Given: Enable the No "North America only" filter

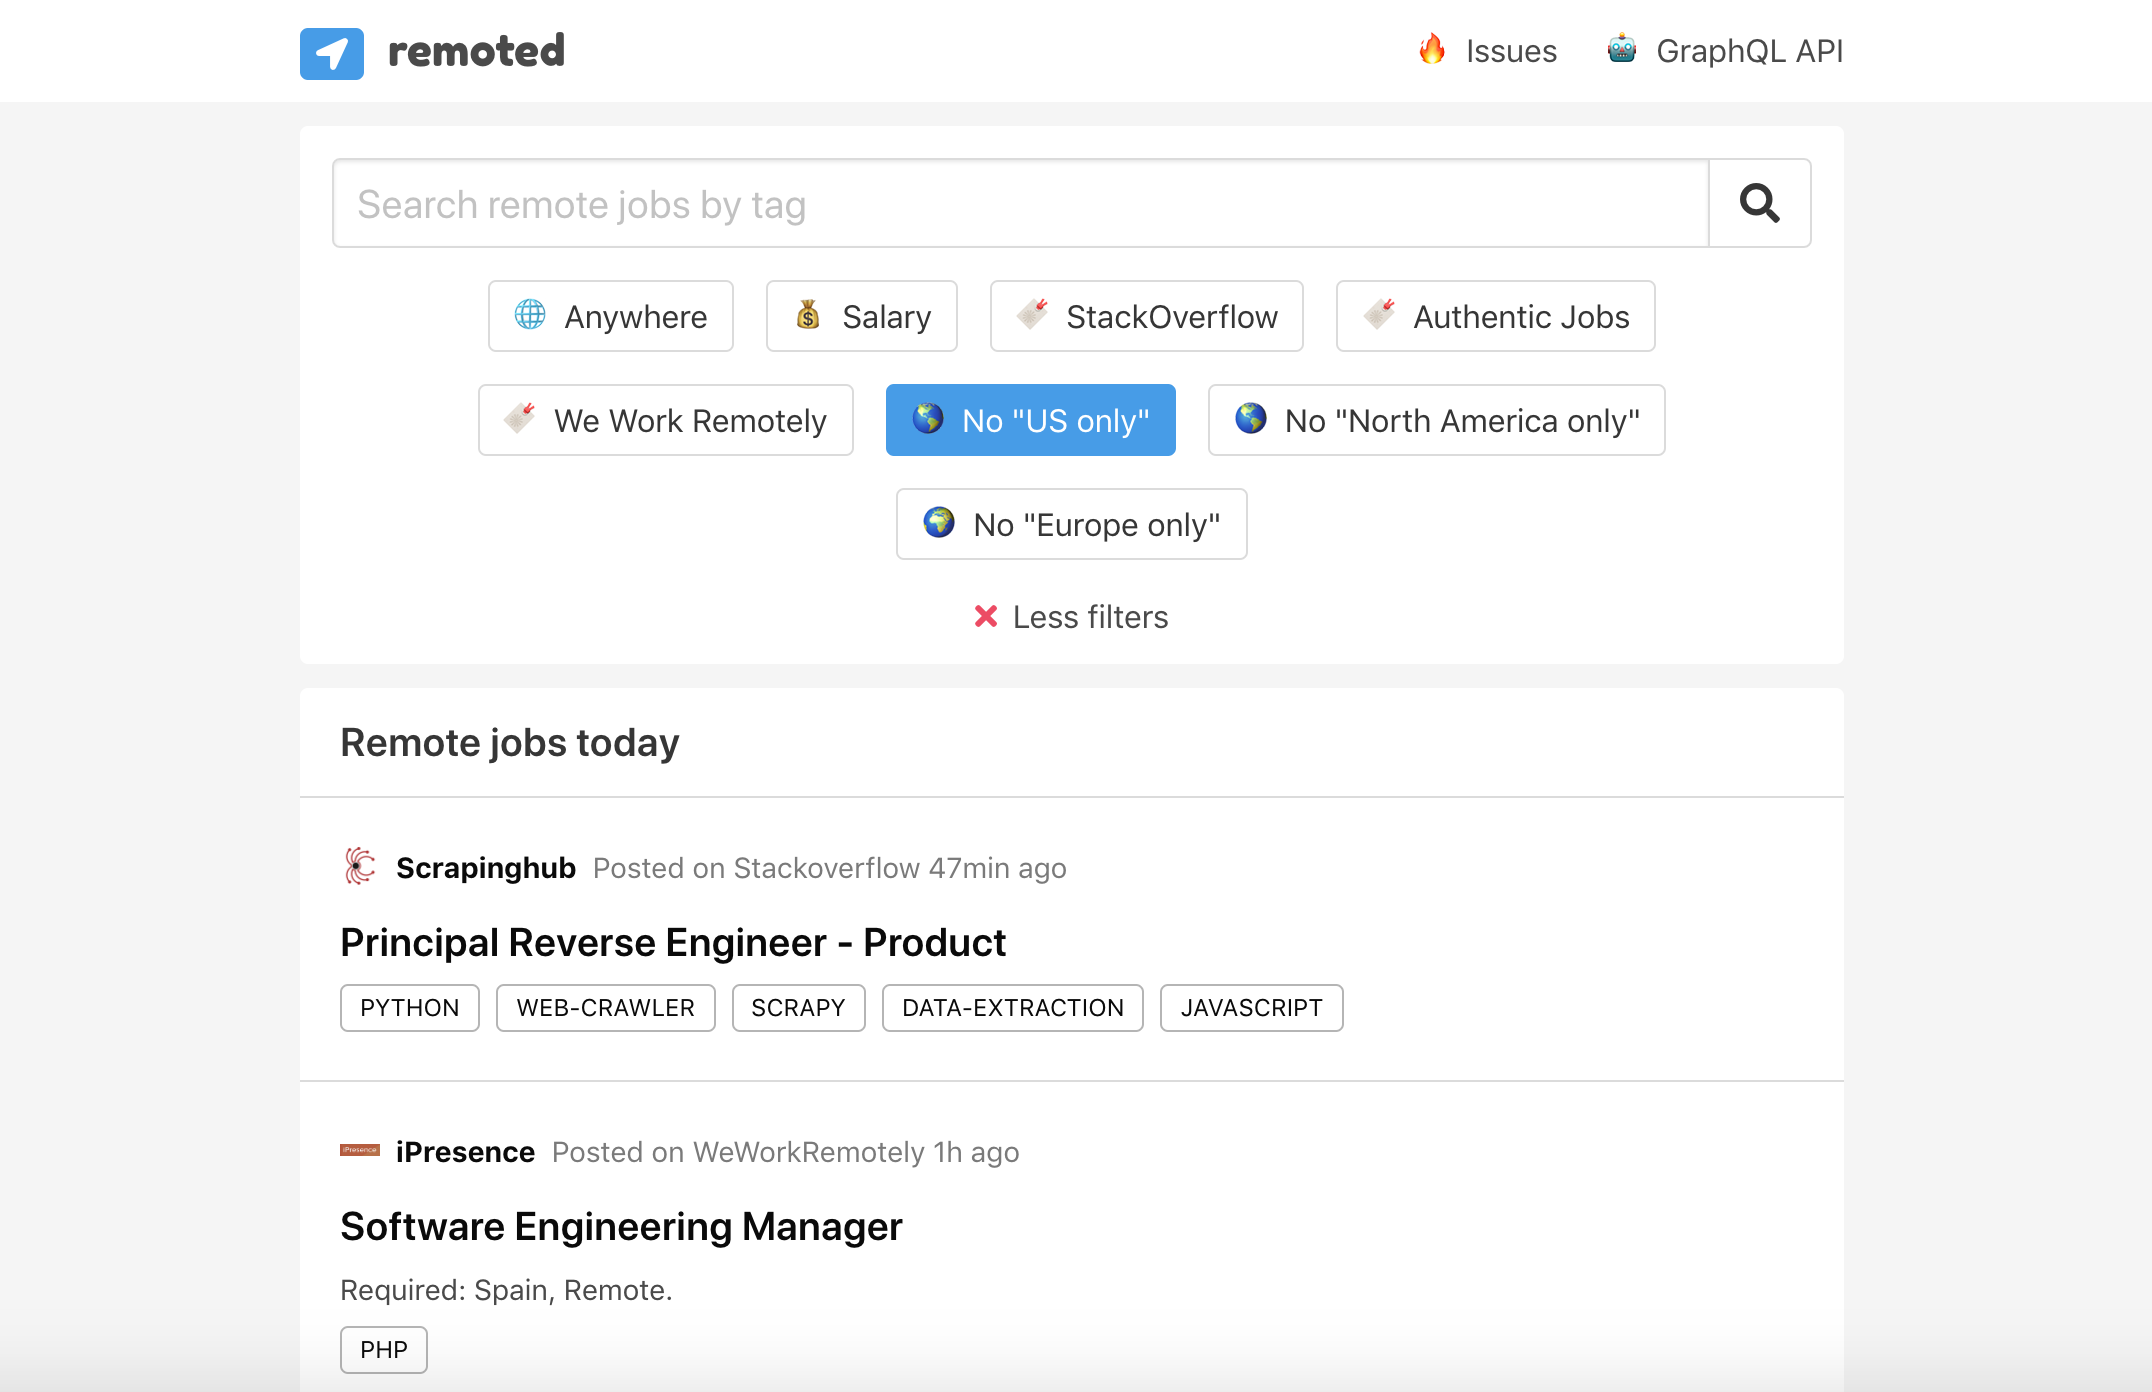Looking at the screenshot, I should (1436, 420).
